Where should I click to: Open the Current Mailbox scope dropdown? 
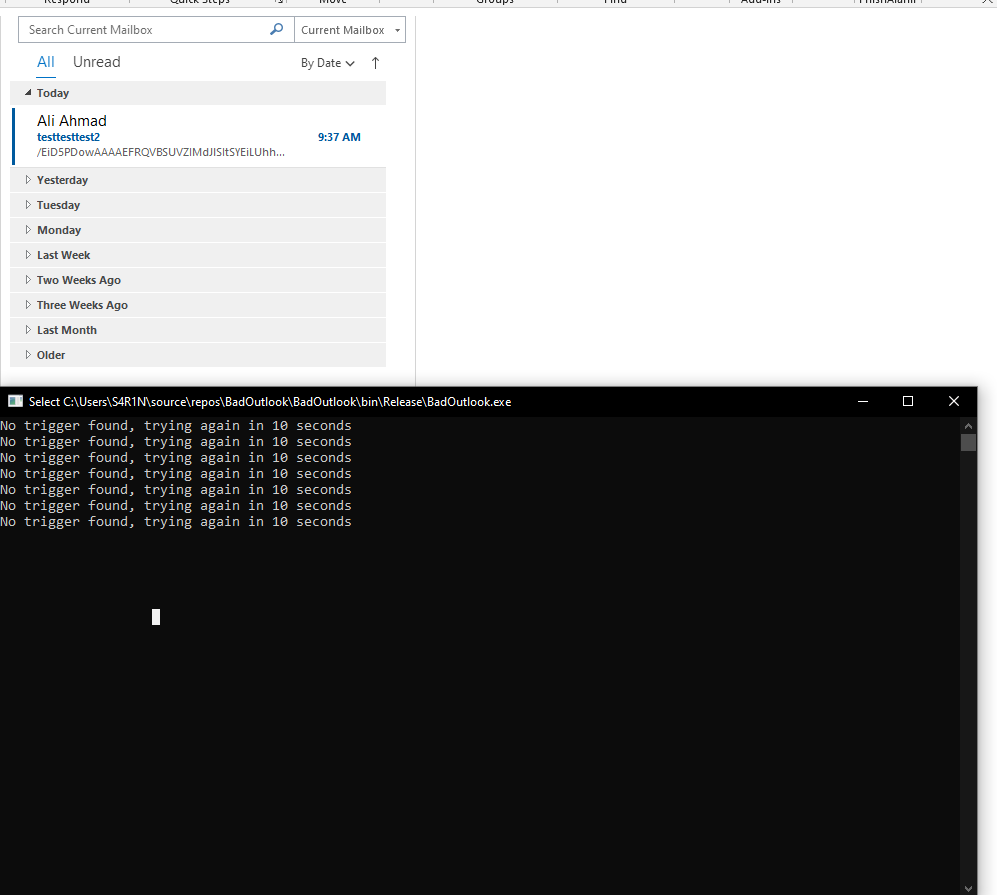pos(350,30)
